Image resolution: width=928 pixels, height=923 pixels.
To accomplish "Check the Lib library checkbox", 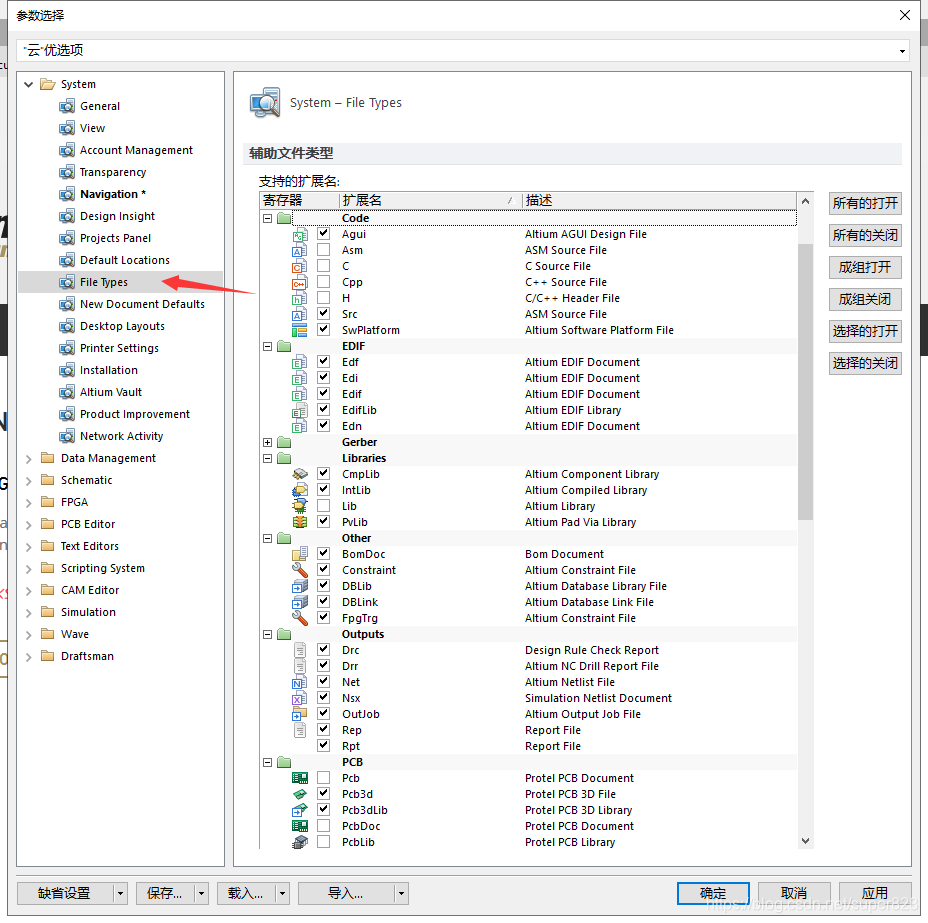I will point(323,506).
